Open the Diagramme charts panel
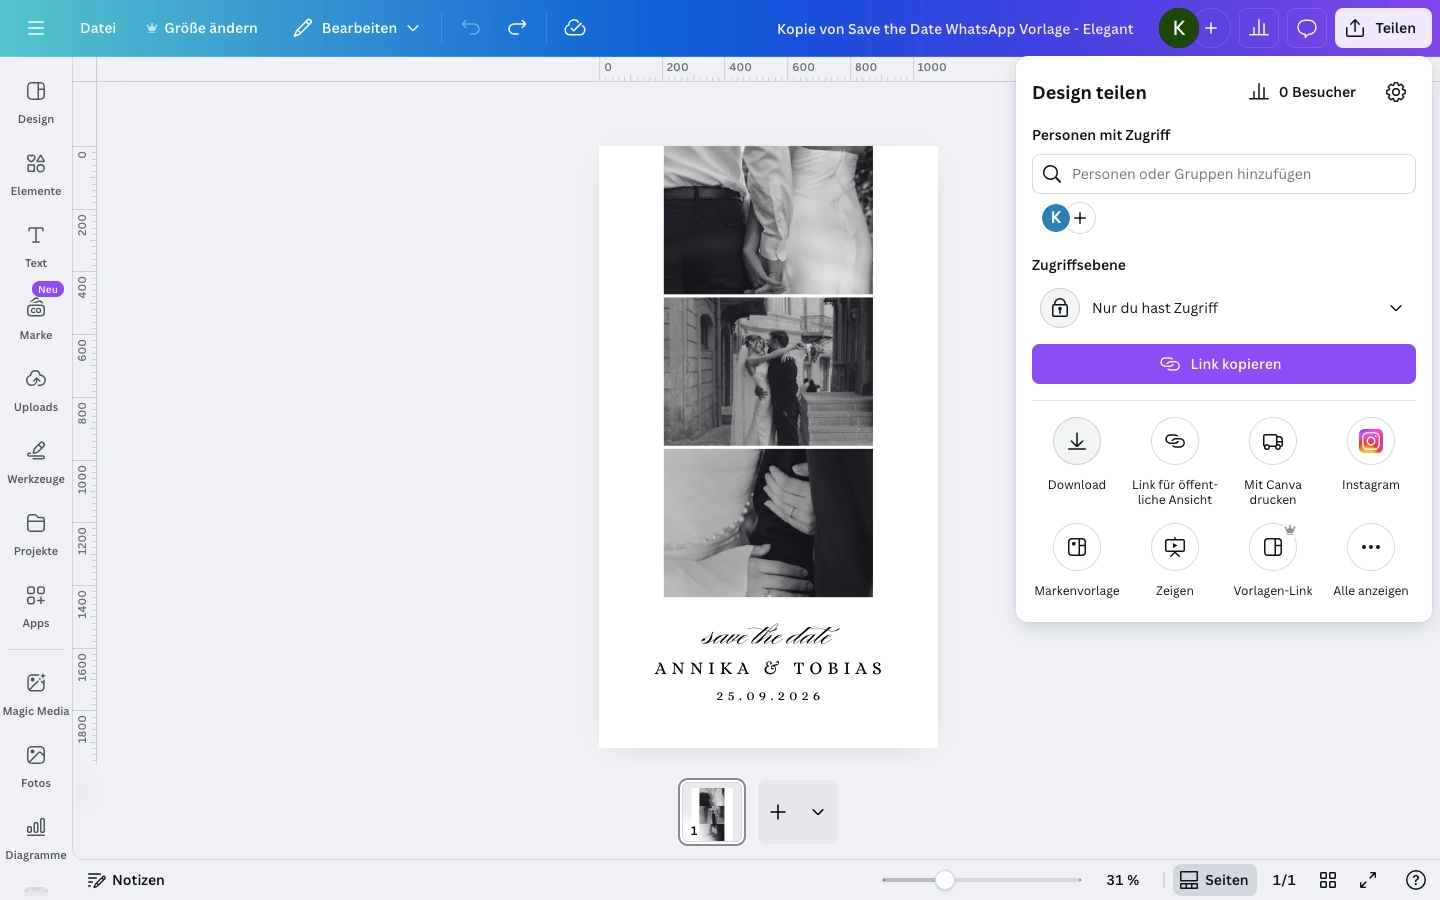This screenshot has height=900, width=1440. pos(36,839)
